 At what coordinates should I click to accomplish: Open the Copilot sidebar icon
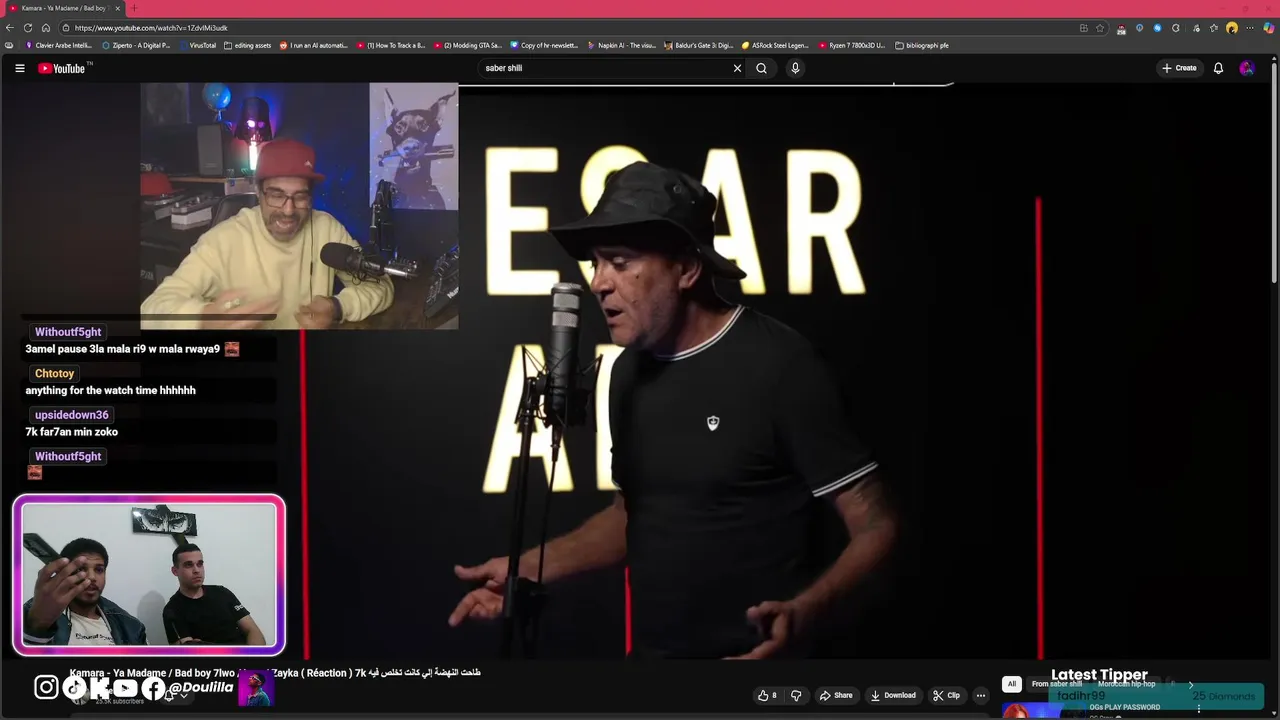click(x=1269, y=28)
